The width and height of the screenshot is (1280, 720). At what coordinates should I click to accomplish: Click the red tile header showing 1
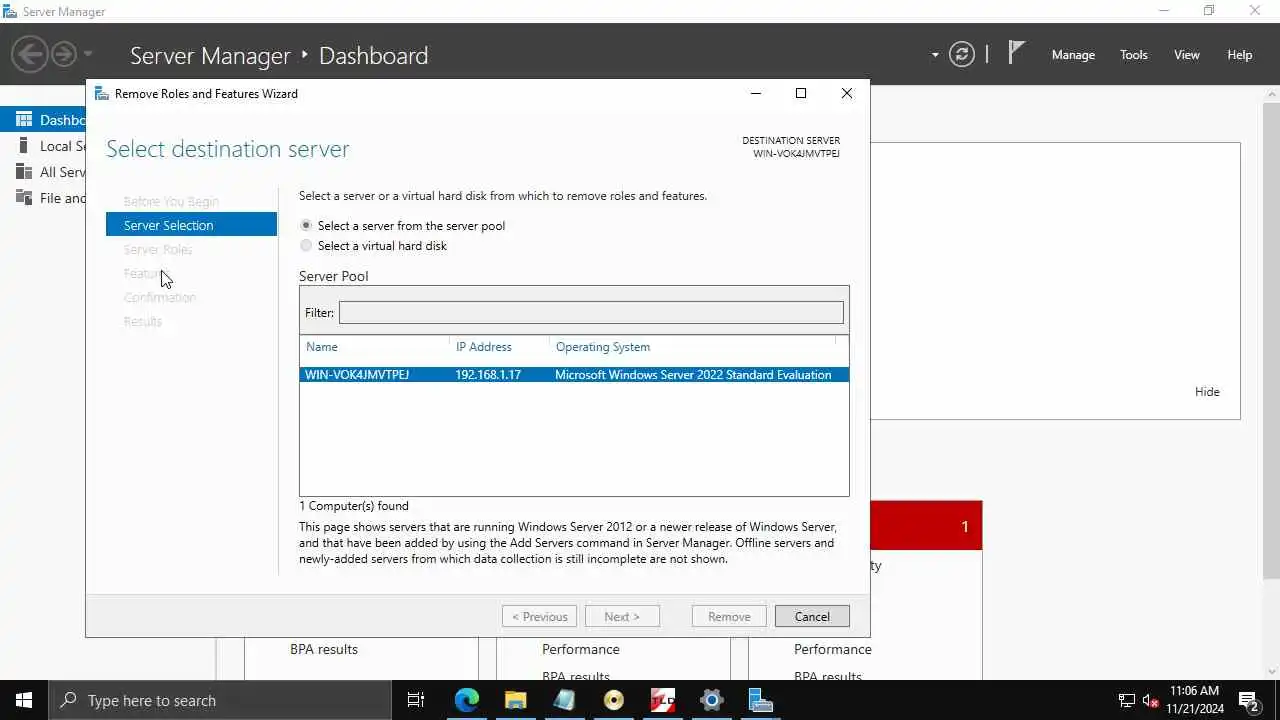926,526
